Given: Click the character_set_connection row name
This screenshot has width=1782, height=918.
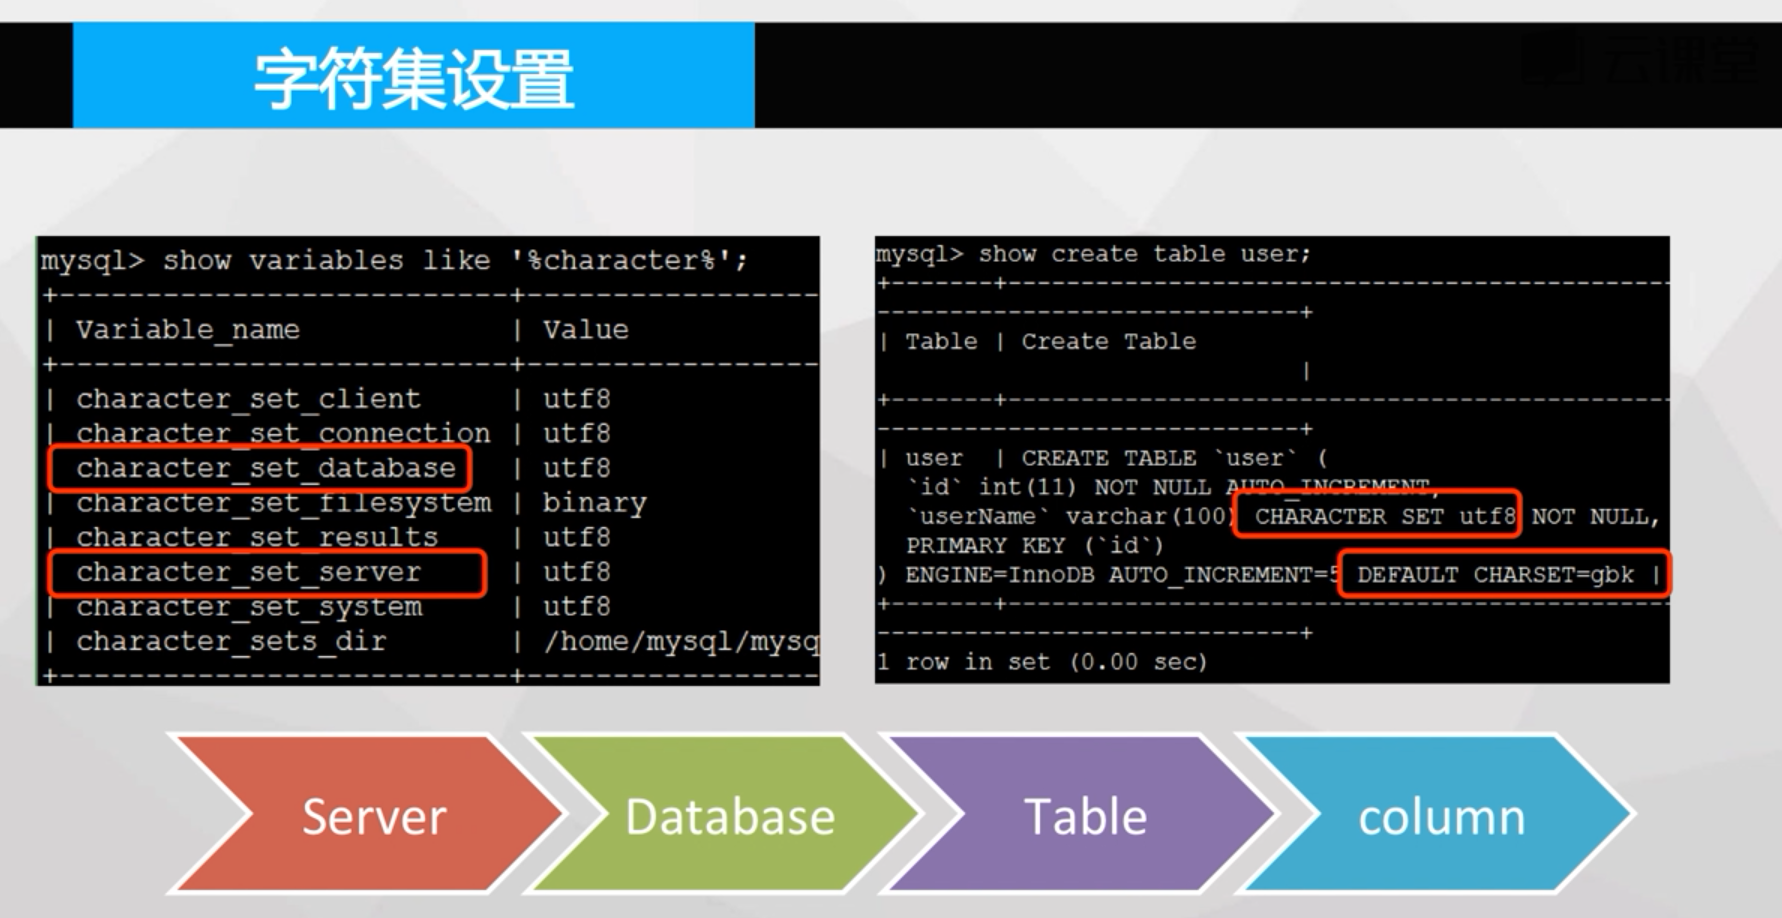Looking at the screenshot, I should [x=284, y=434].
